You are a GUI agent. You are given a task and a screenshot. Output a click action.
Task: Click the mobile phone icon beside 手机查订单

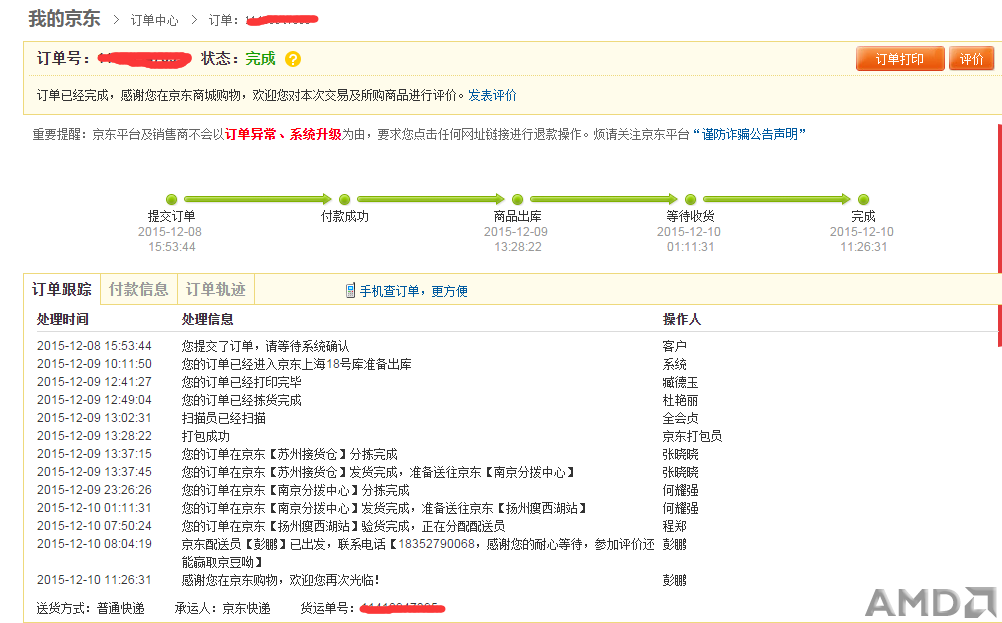pyautogui.click(x=350, y=291)
